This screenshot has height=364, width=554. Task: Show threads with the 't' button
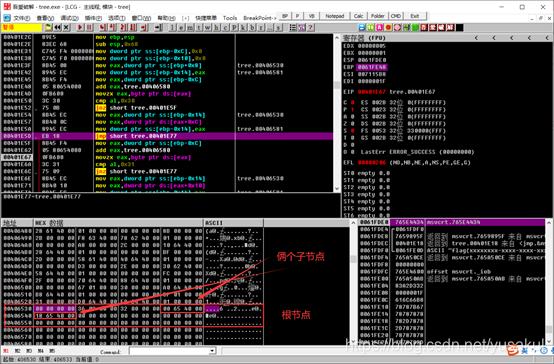(199, 28)
